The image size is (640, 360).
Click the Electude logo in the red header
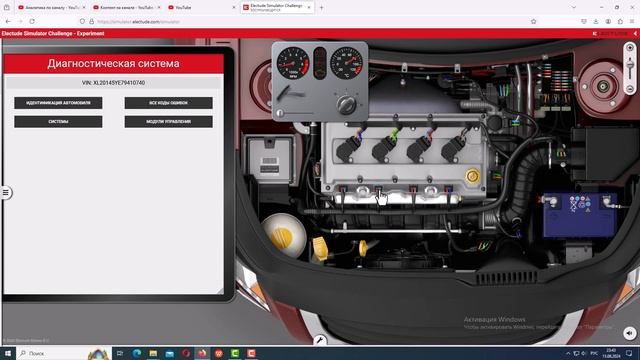(x=611, y=33)
